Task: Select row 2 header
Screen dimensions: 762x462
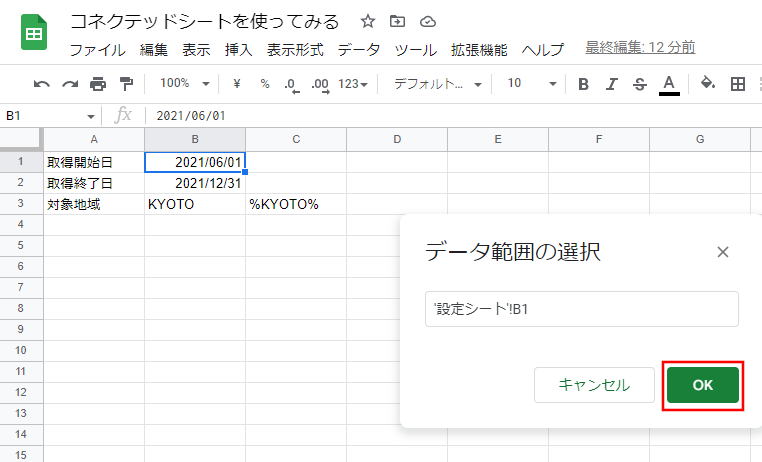Action: [20, 183]
